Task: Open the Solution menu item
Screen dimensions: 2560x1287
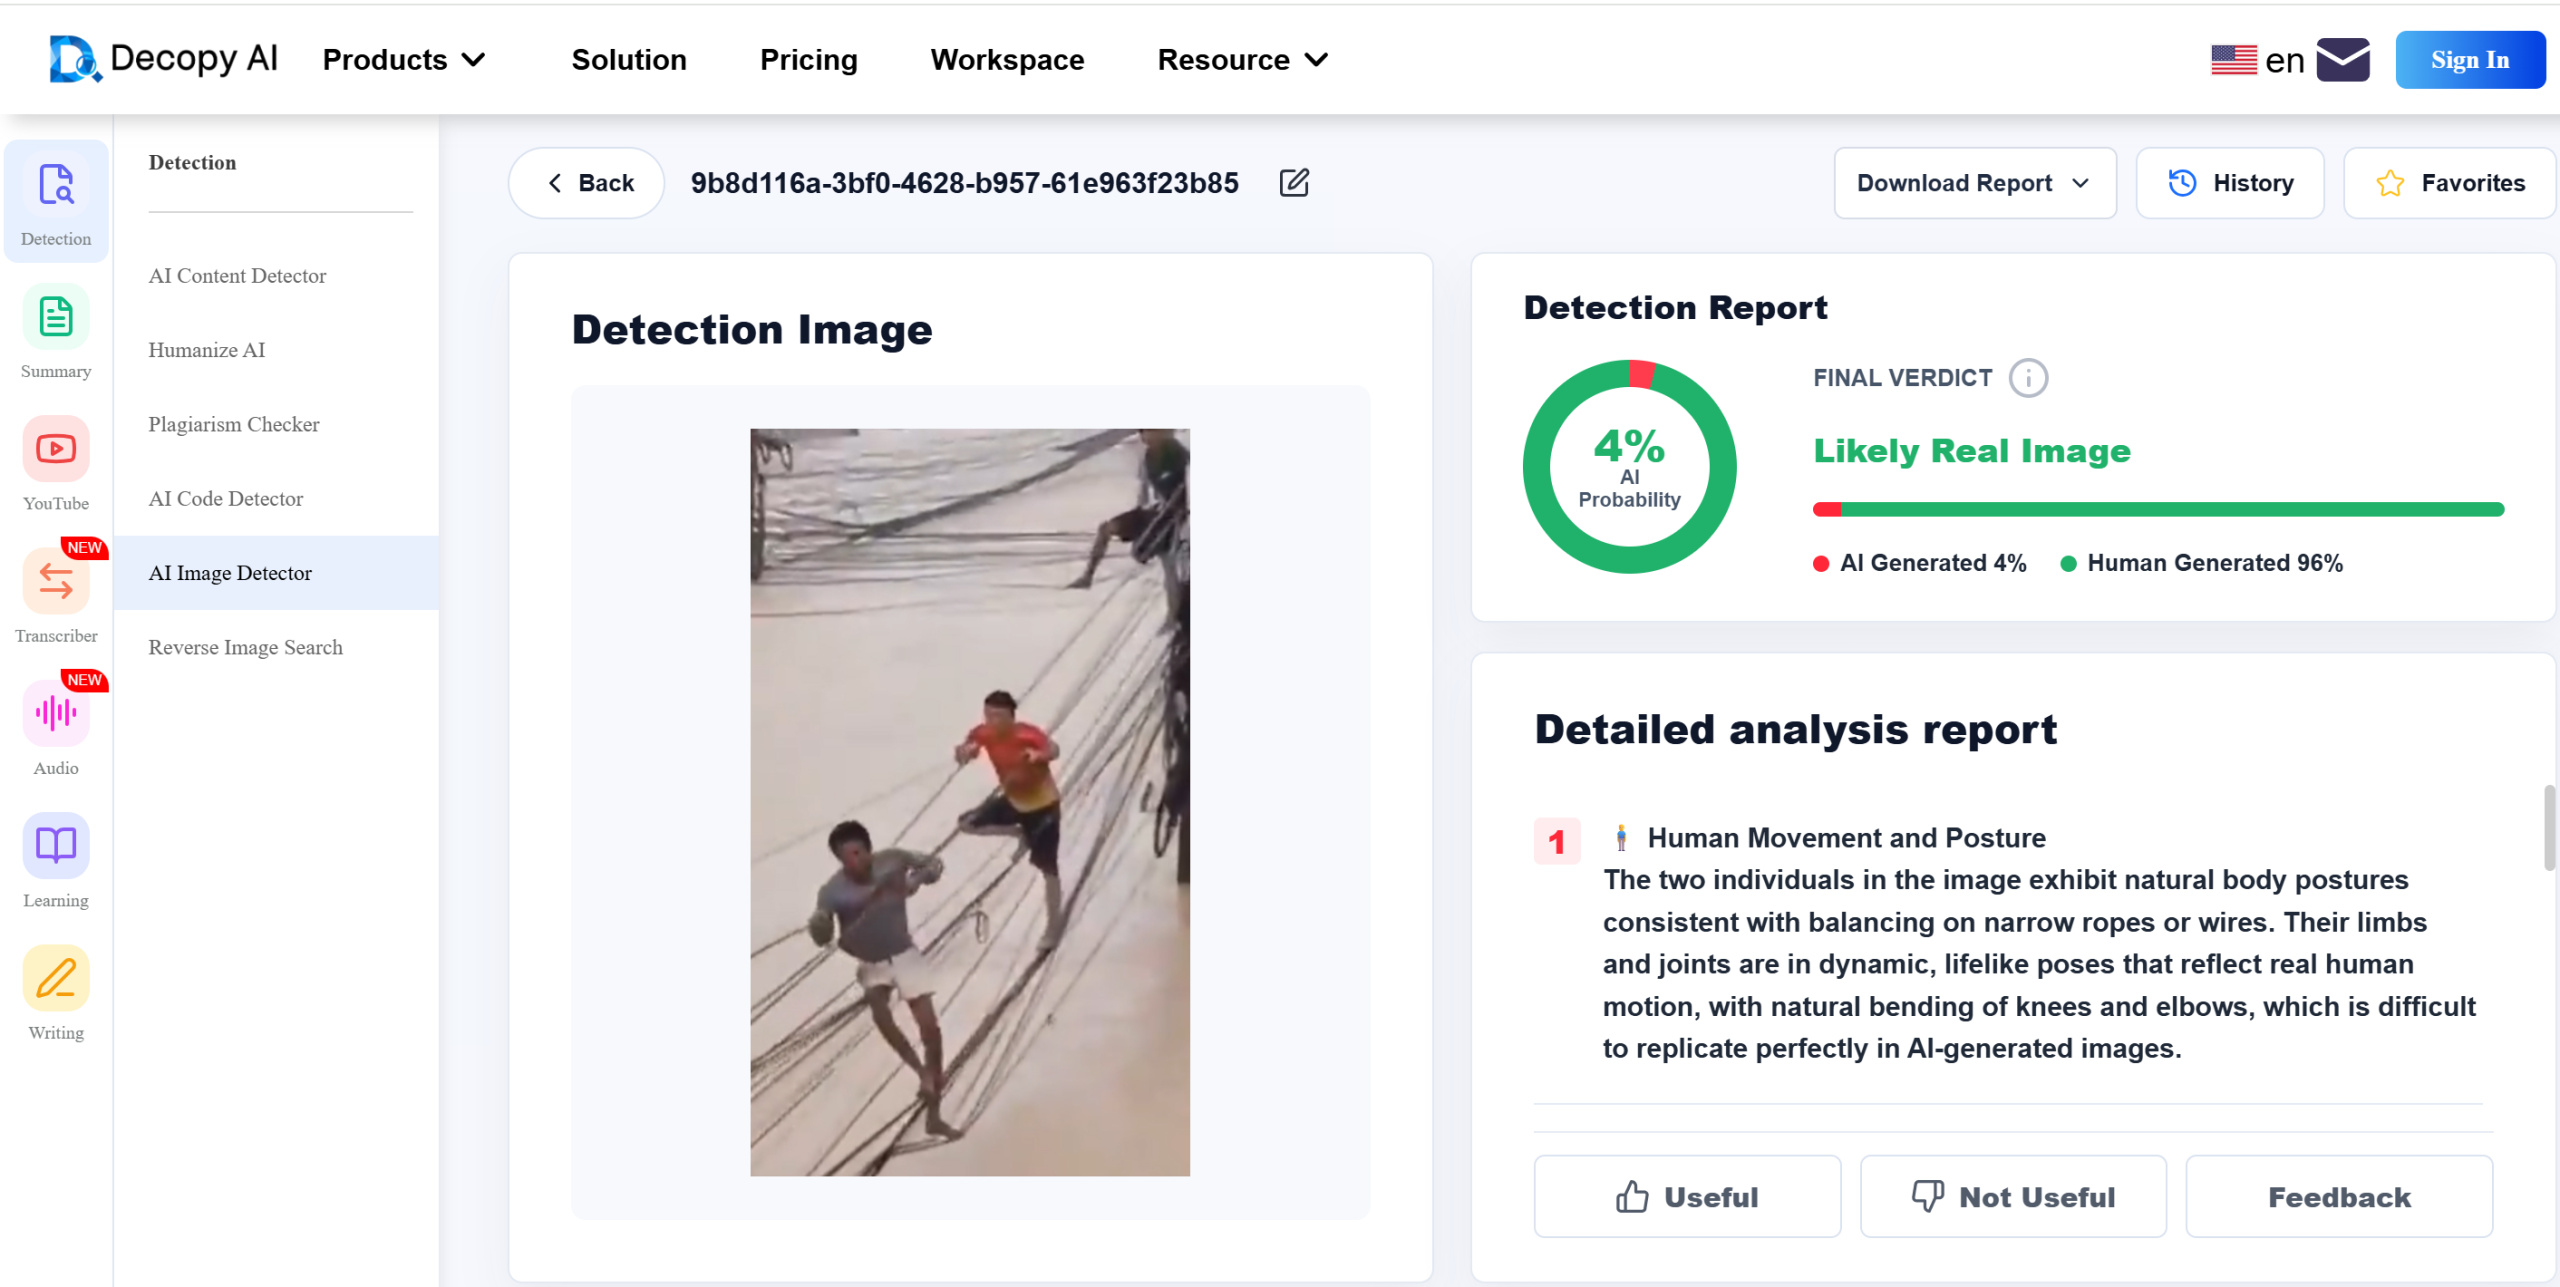Action: tap(629, 60)
